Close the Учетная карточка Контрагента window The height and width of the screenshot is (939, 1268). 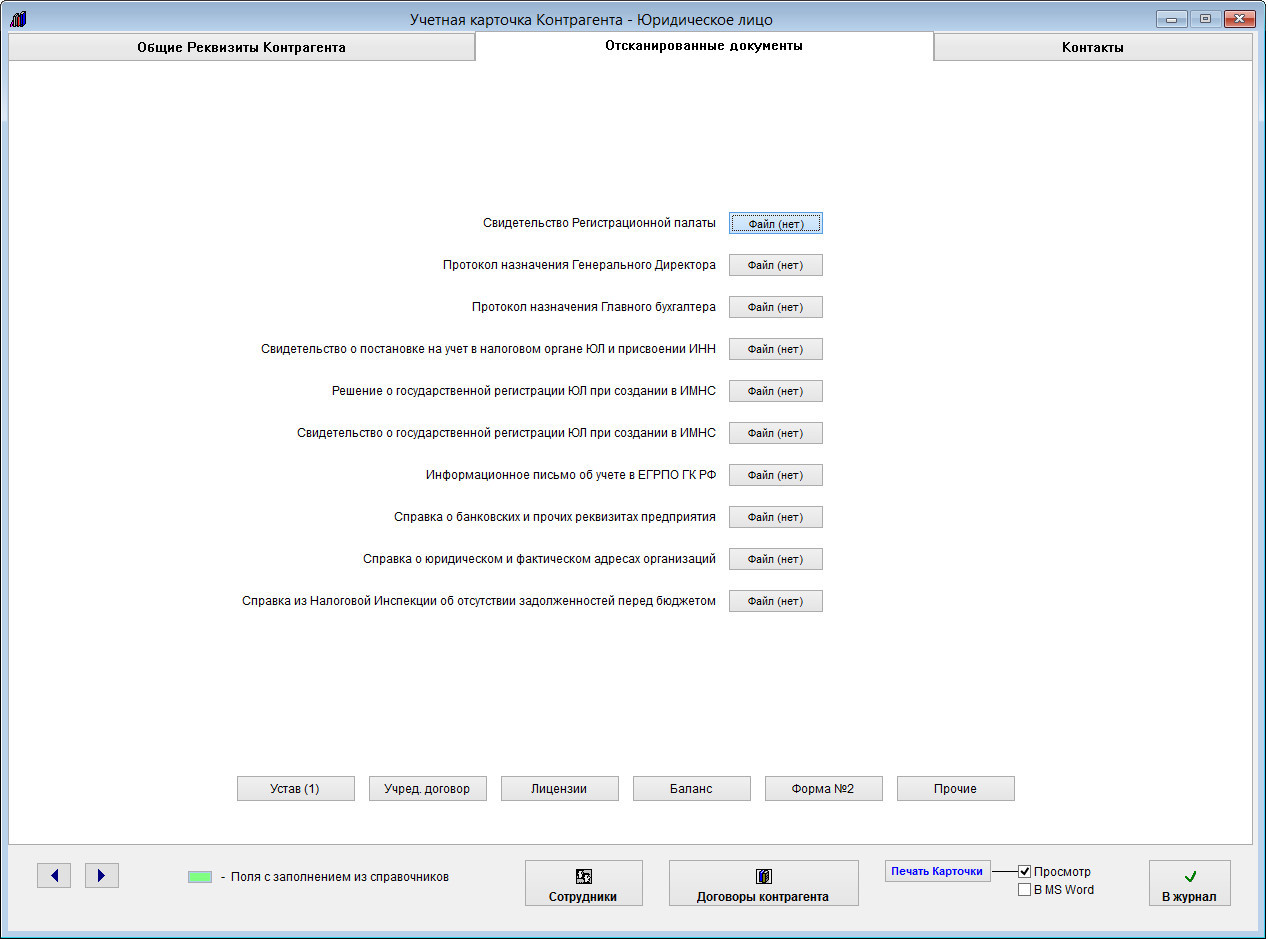[x=1240, y=19]
